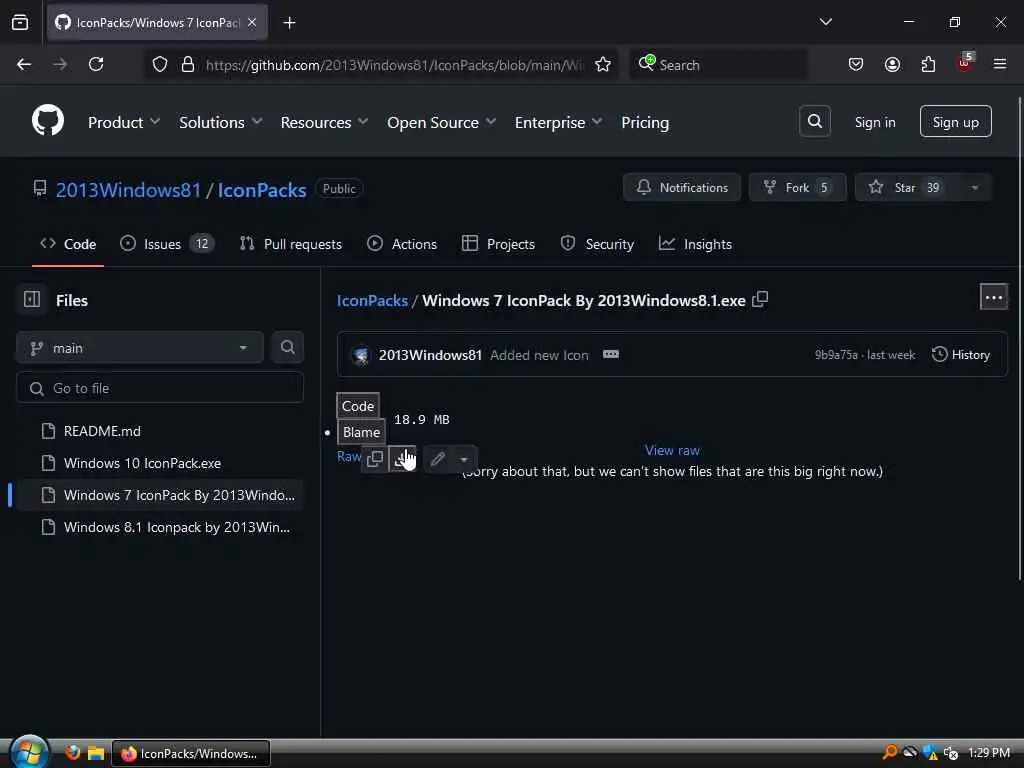Open a new tab with plus icon
Screen dimensions: 1024x768
click(x=289, y=23)
